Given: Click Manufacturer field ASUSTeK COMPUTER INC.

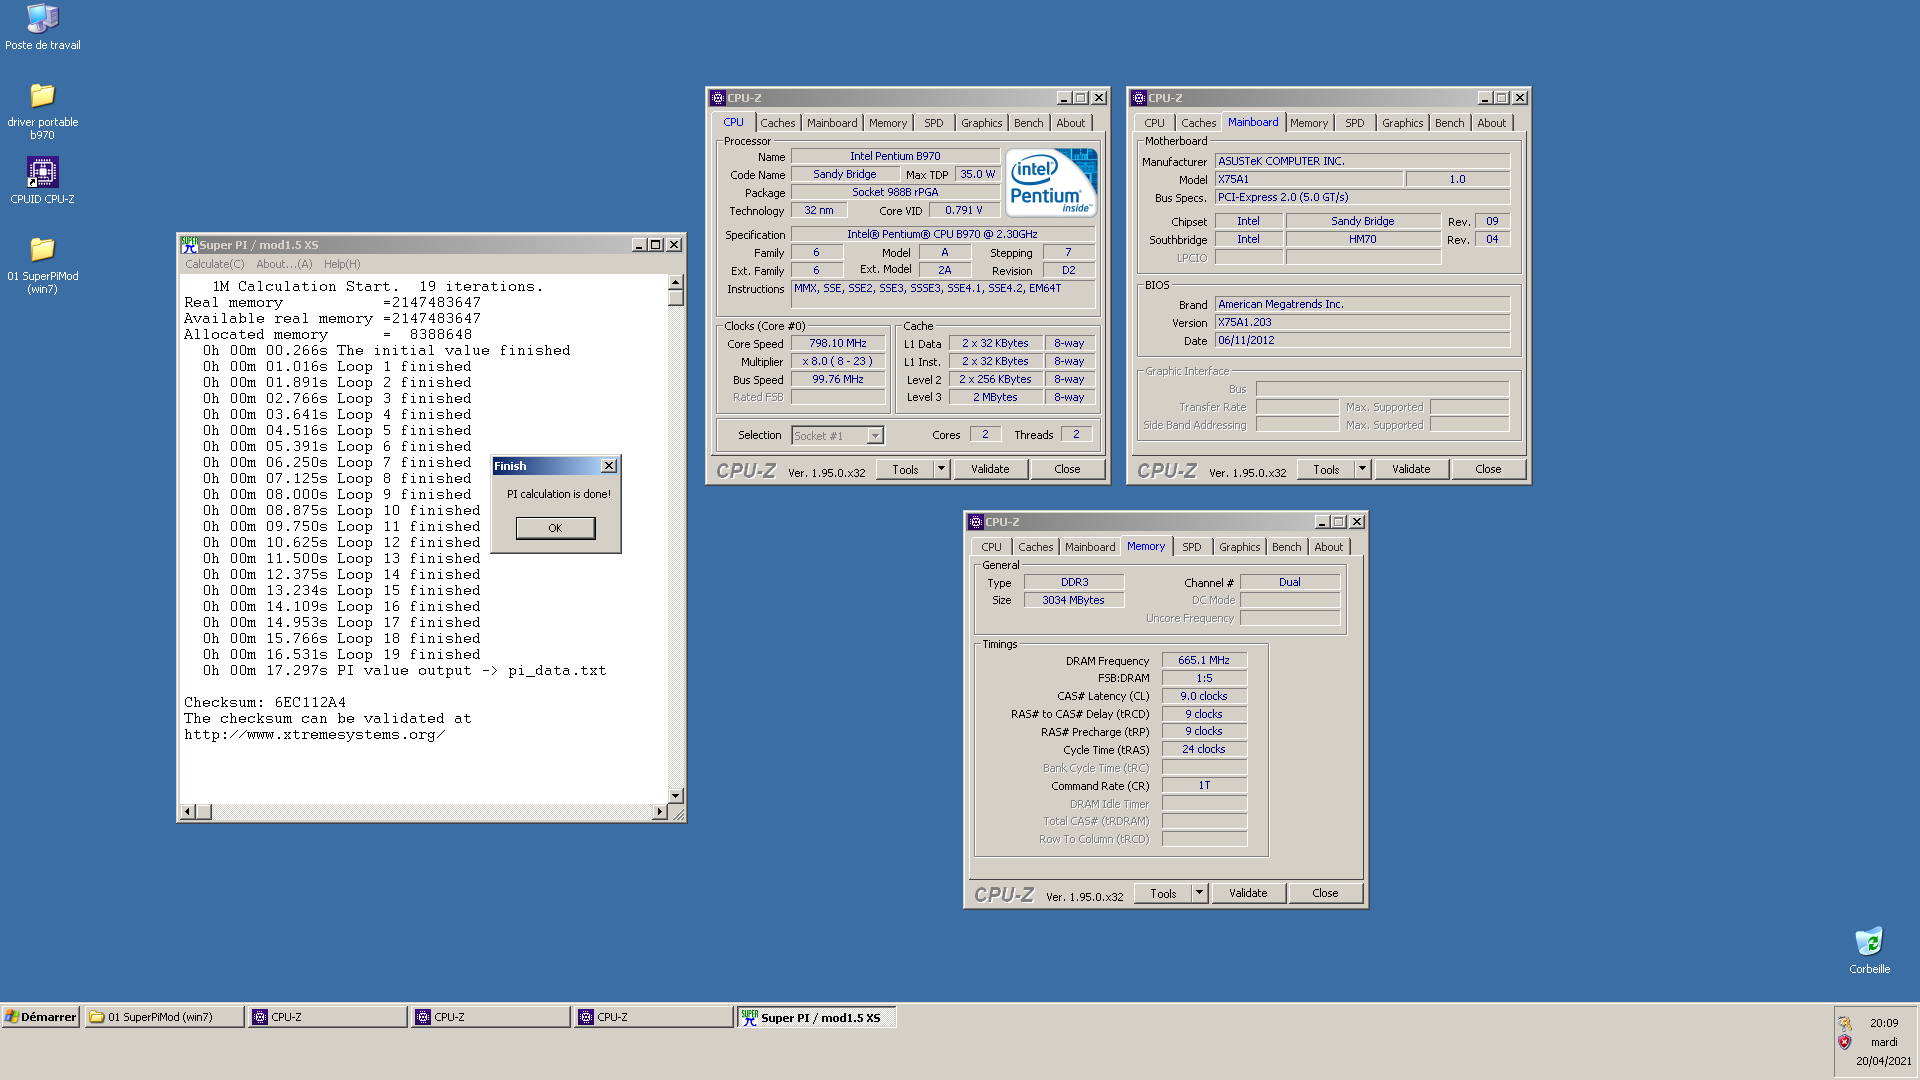Looking at the screenshot, I should coord(1362,161).
